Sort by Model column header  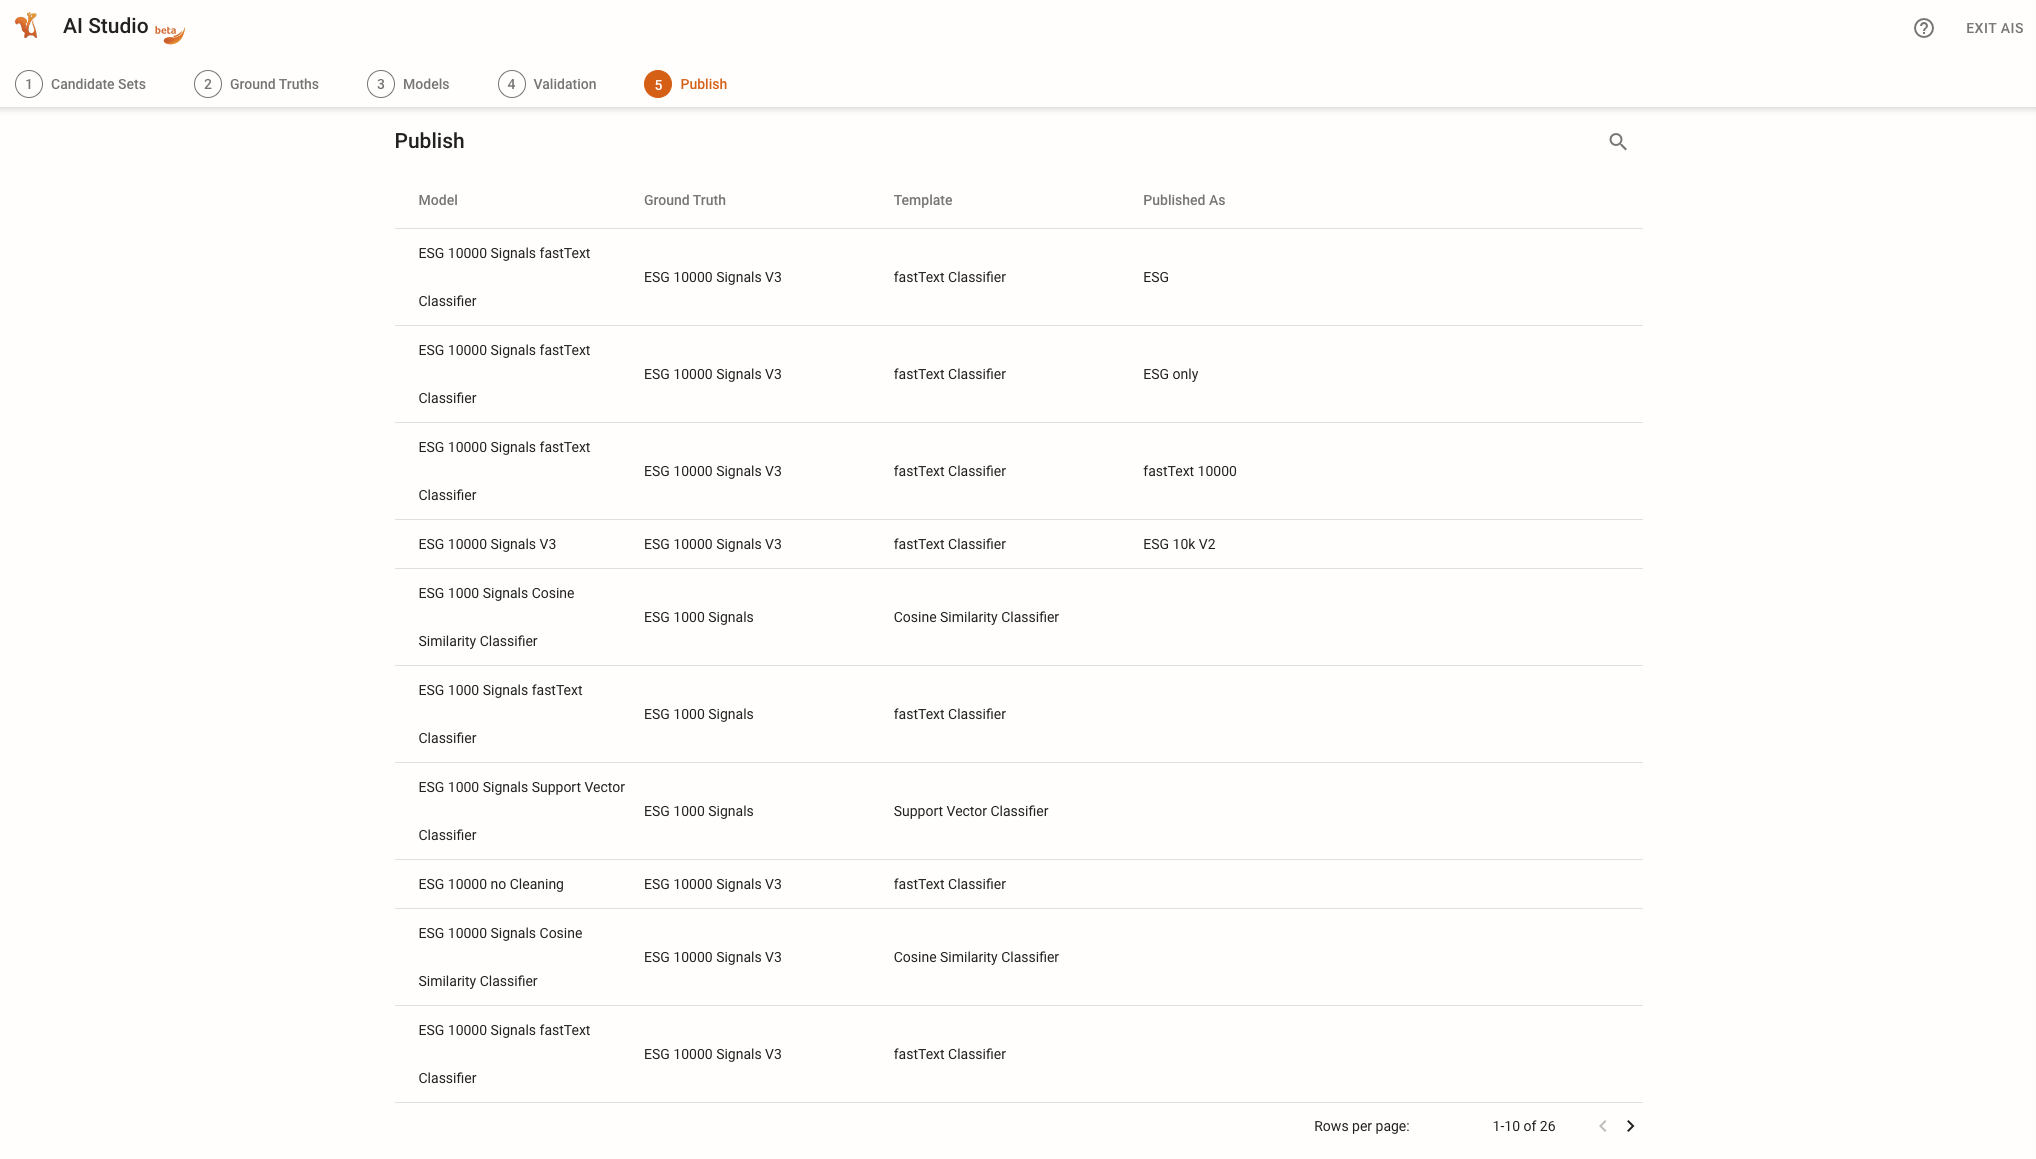coord(437,200)
